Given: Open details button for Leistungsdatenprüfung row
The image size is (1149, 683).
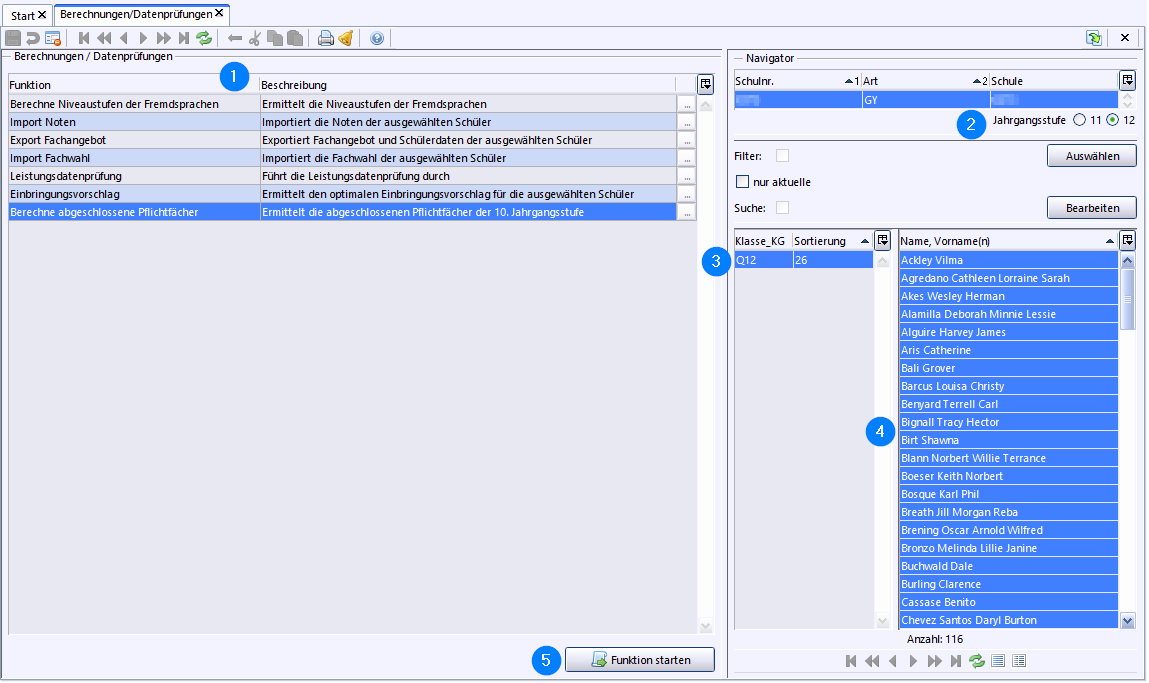Looking at the screenshot, I should click(687, 176).
